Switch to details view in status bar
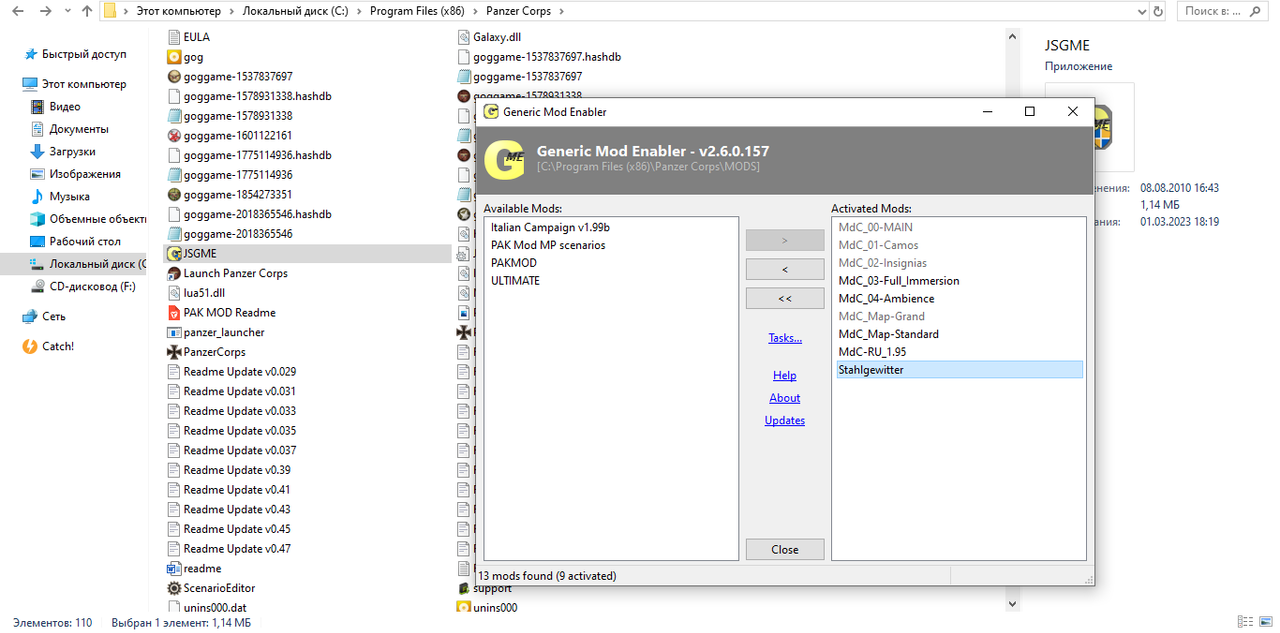The image size is (1280, 633). coord(1244,622)
